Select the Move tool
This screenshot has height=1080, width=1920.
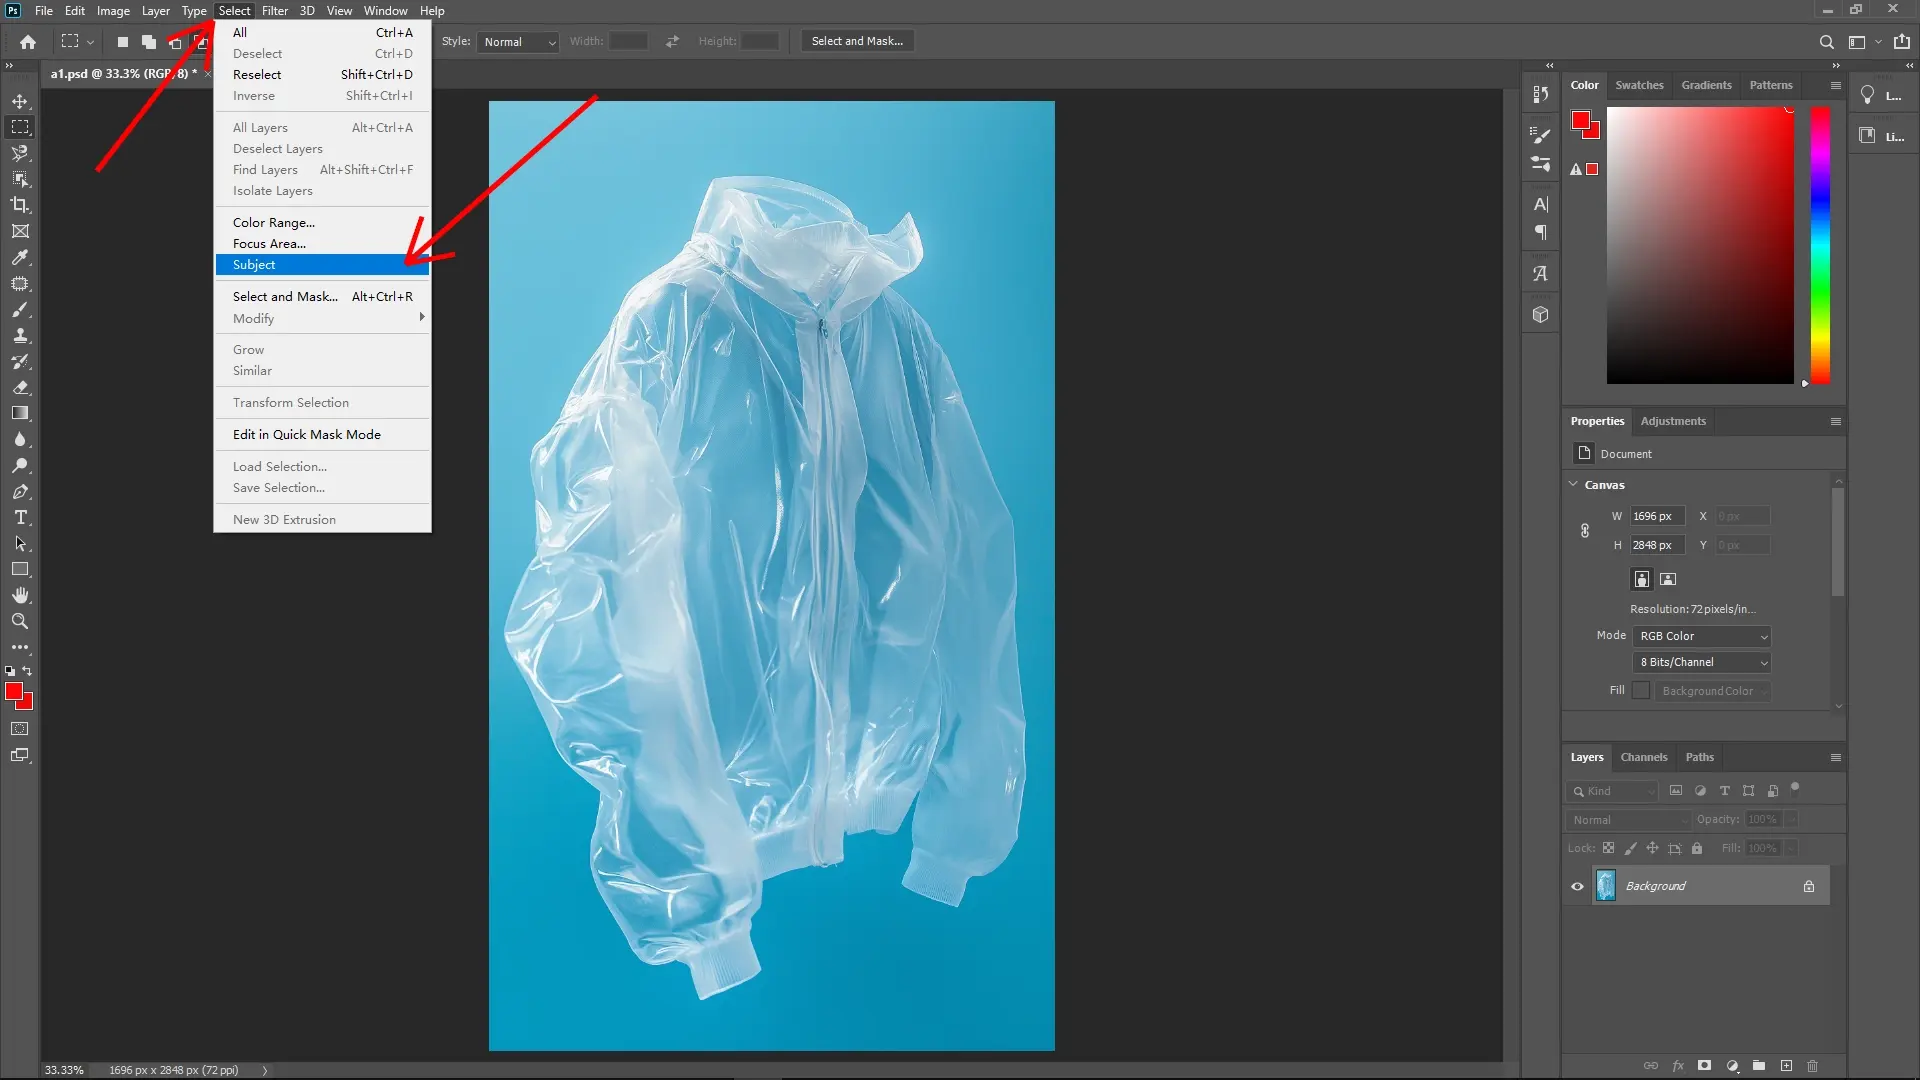(20, 100)
